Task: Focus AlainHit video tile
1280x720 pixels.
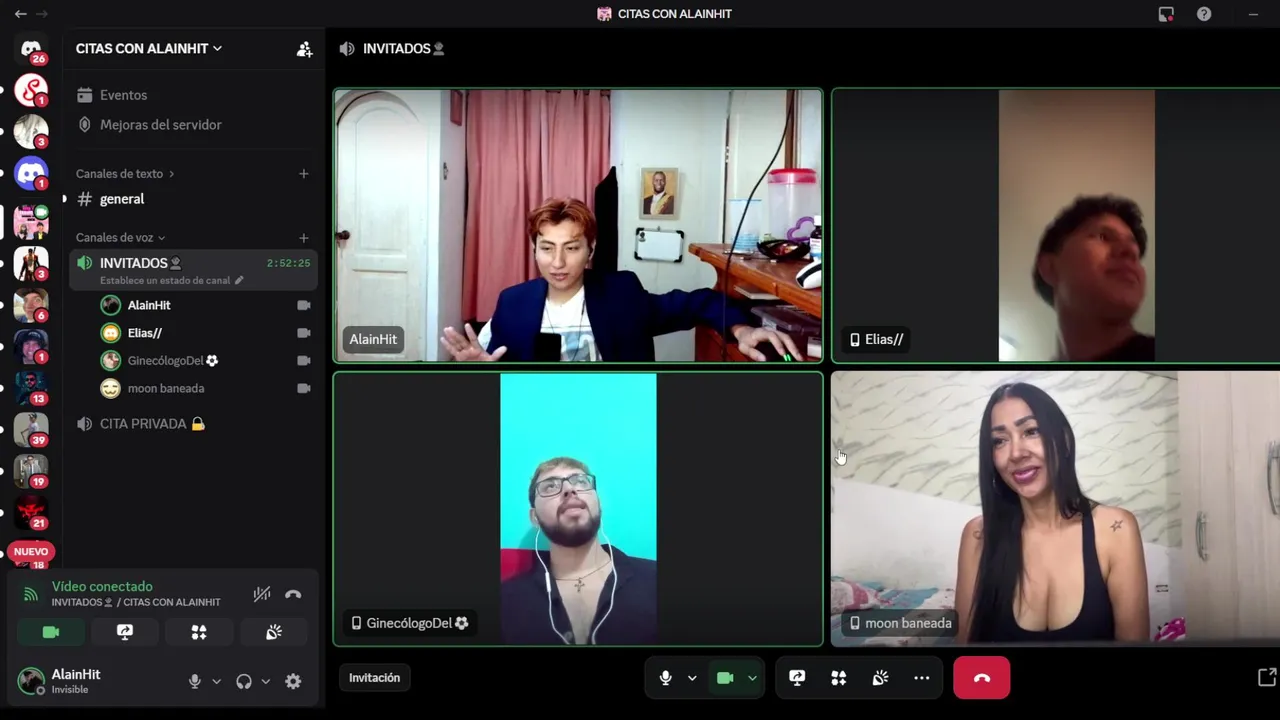Action: pyautogui.click(x=578, y=225)
